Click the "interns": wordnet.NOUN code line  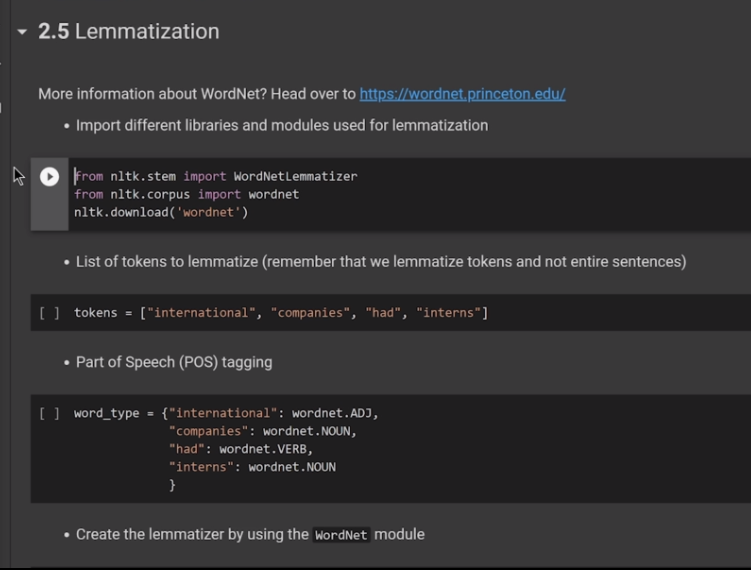coord(252,467)
